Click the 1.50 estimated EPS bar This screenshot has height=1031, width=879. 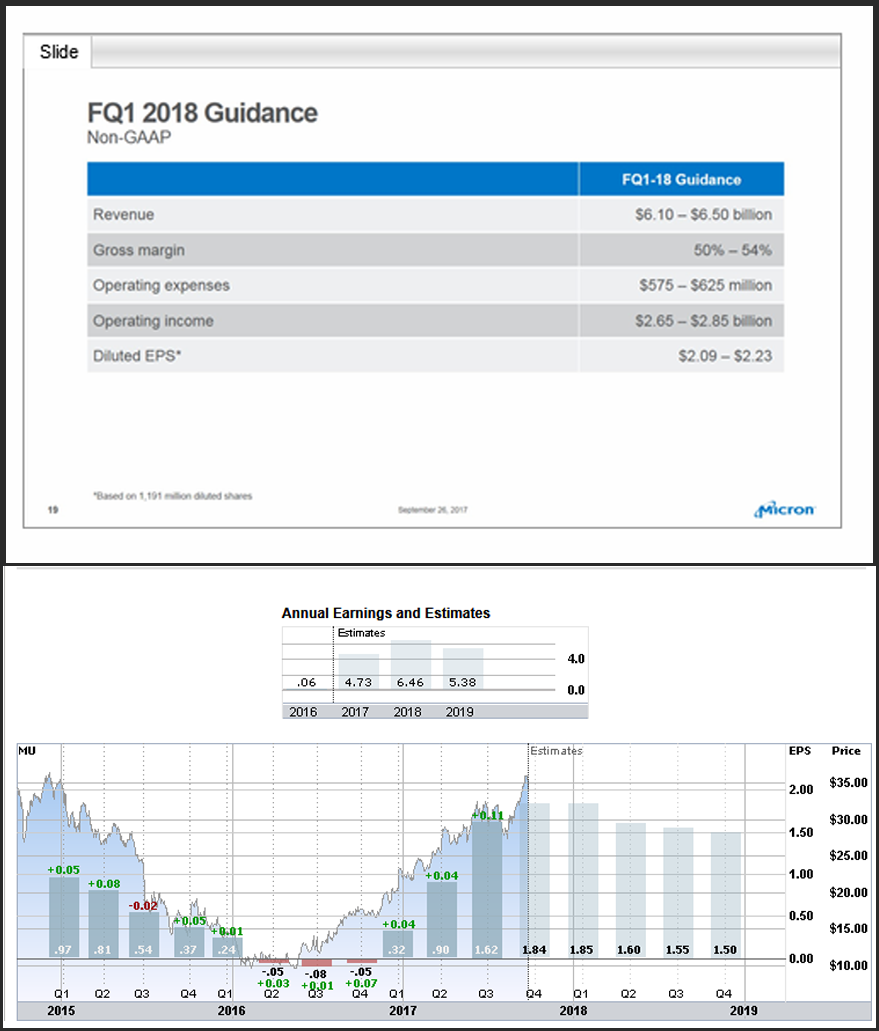pos(726,895)
